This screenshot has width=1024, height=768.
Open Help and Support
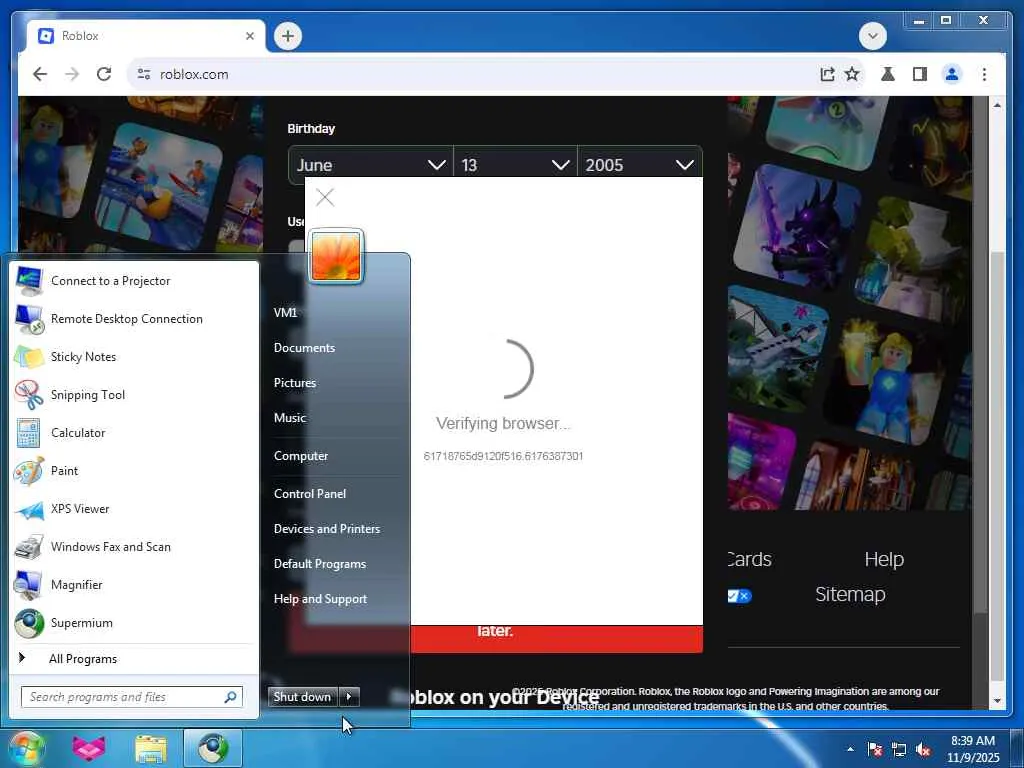(x=321, y=599)
